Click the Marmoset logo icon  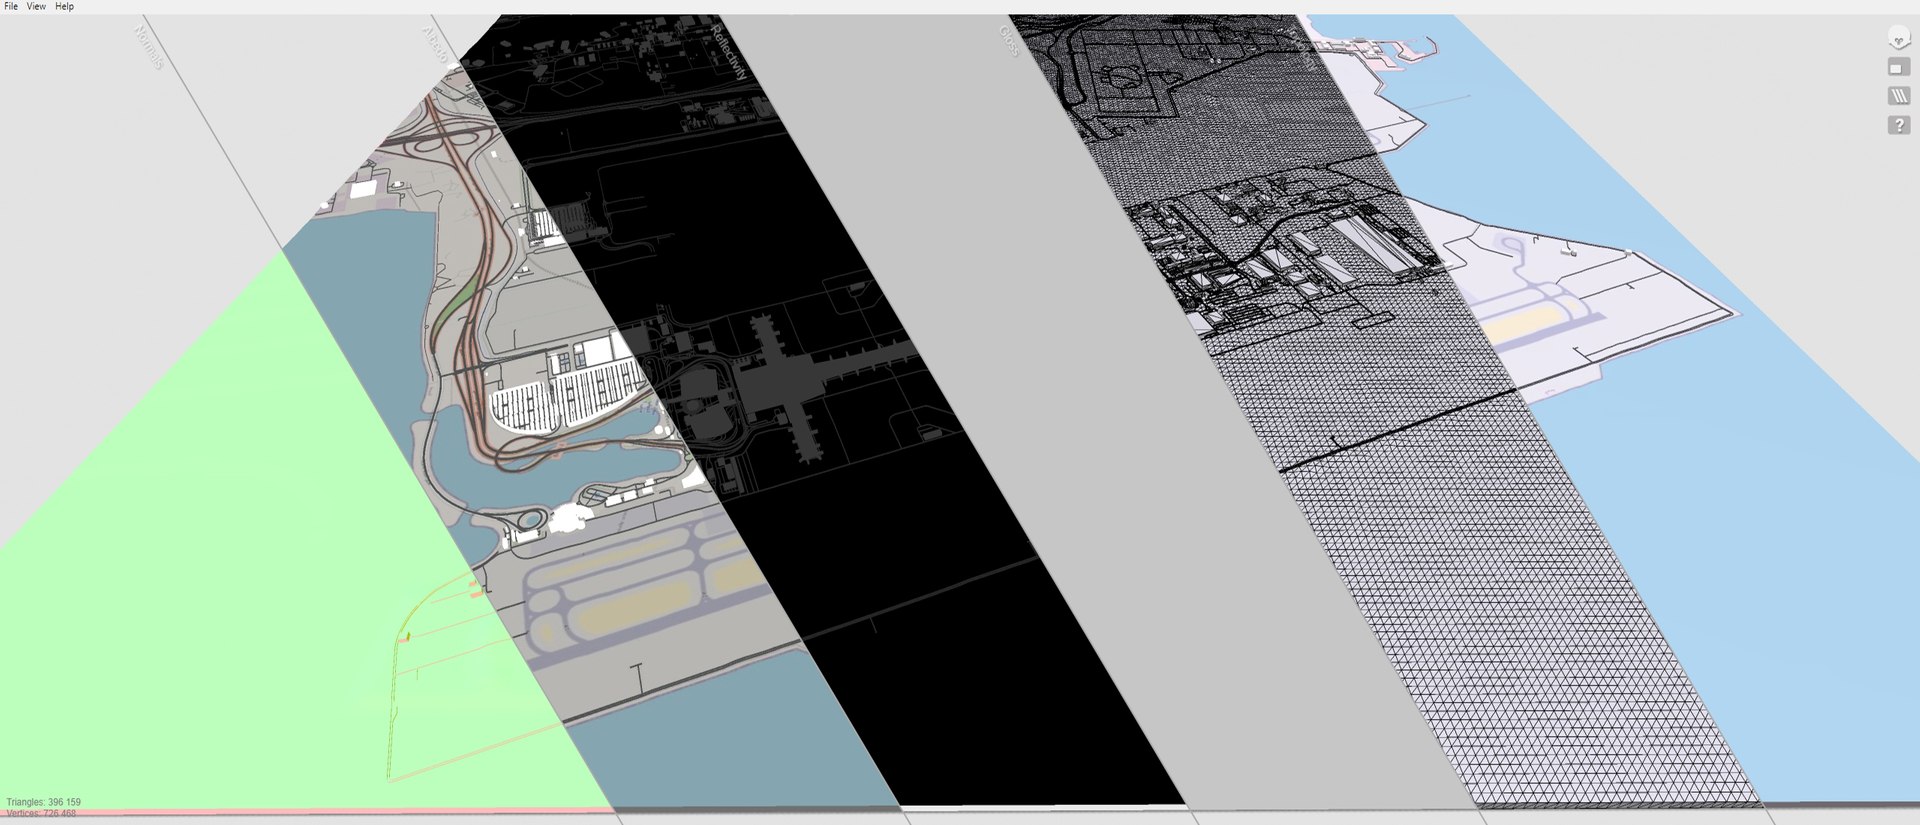coord(1898,39)
